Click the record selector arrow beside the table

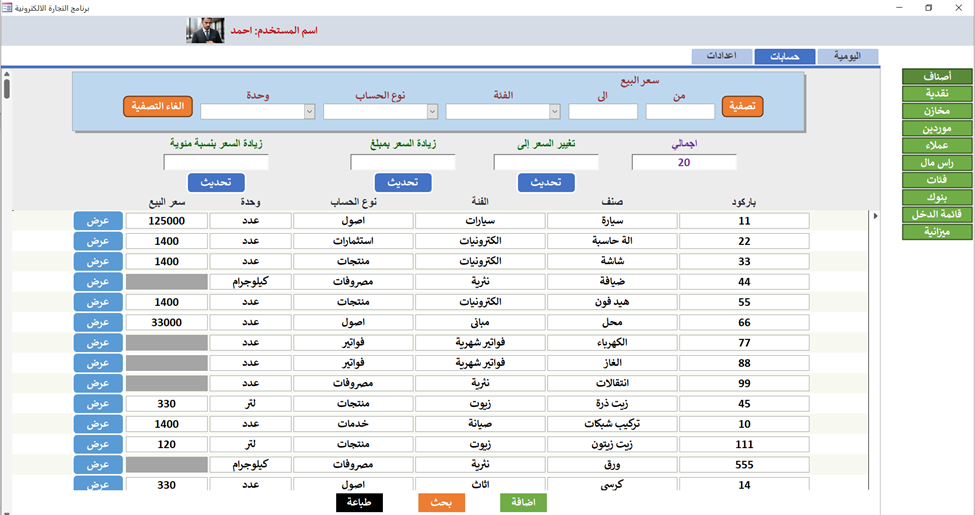coord(875,216)
